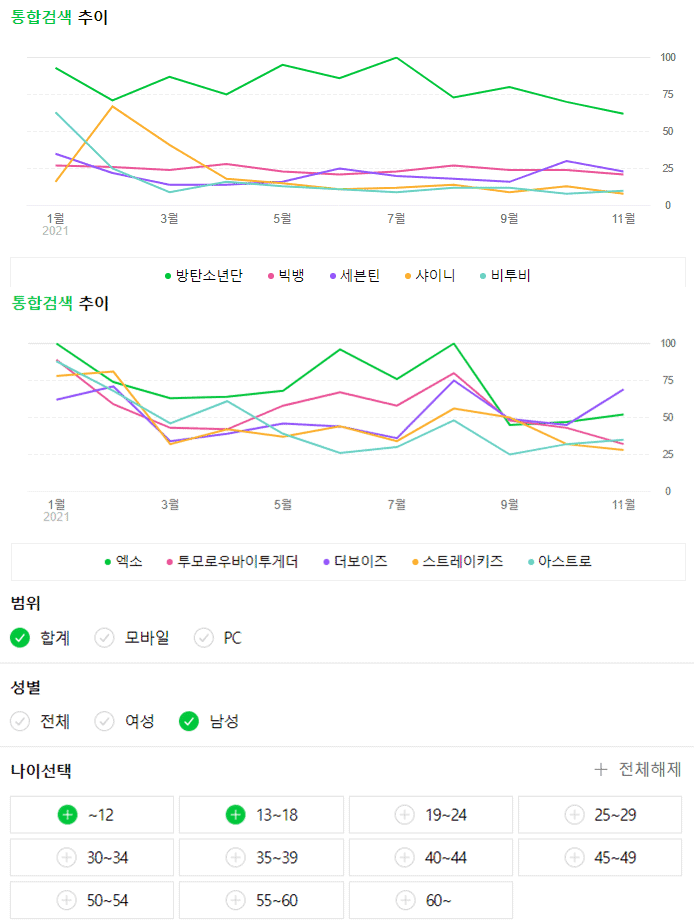The width and height of the screenshot is (694, 924).
Task: Hide 엑소 line via second chart legend
Action: tap(124, 562)
